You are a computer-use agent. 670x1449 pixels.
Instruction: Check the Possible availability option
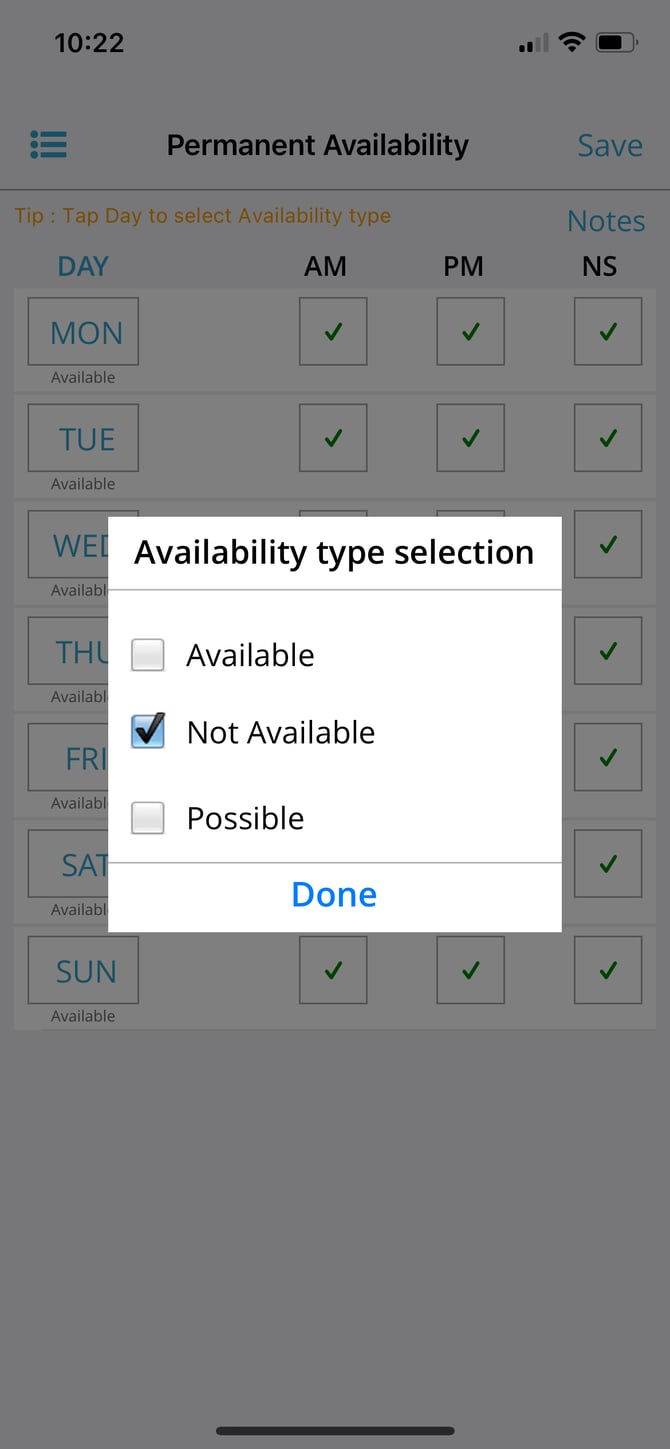point(148,819)
